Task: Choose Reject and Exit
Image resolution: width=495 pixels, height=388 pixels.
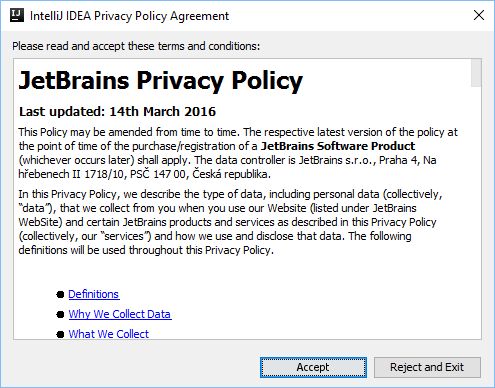Action: coord(427,367)
